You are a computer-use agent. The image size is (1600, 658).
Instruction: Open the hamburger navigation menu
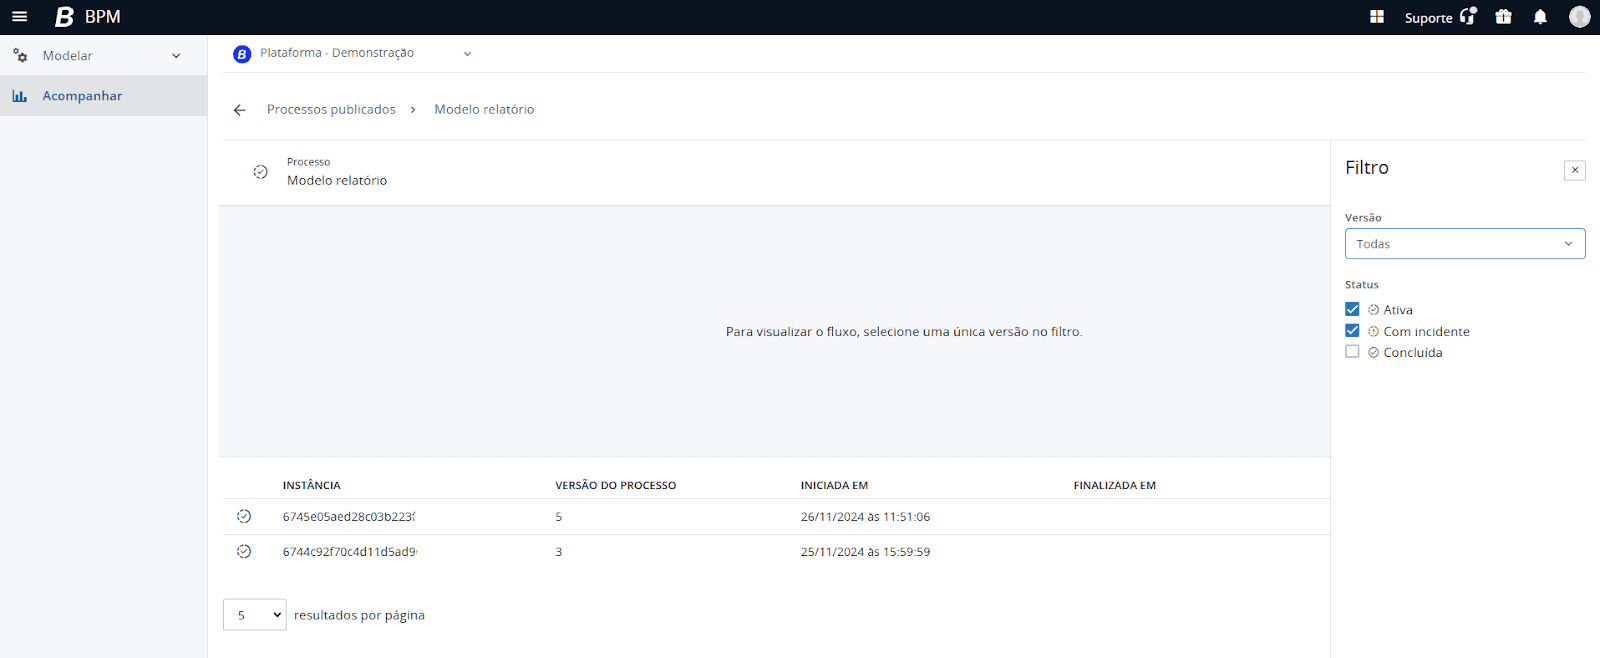(x=19, y=17)
